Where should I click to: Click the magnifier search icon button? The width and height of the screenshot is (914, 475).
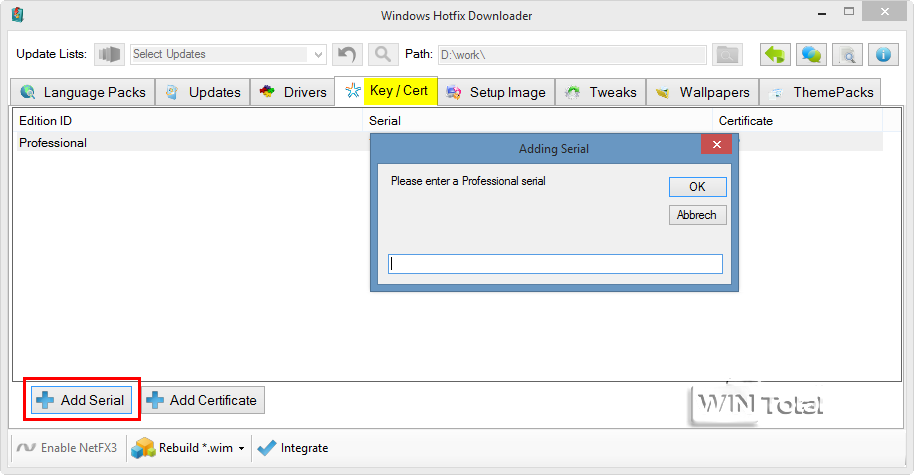[383, 54]
